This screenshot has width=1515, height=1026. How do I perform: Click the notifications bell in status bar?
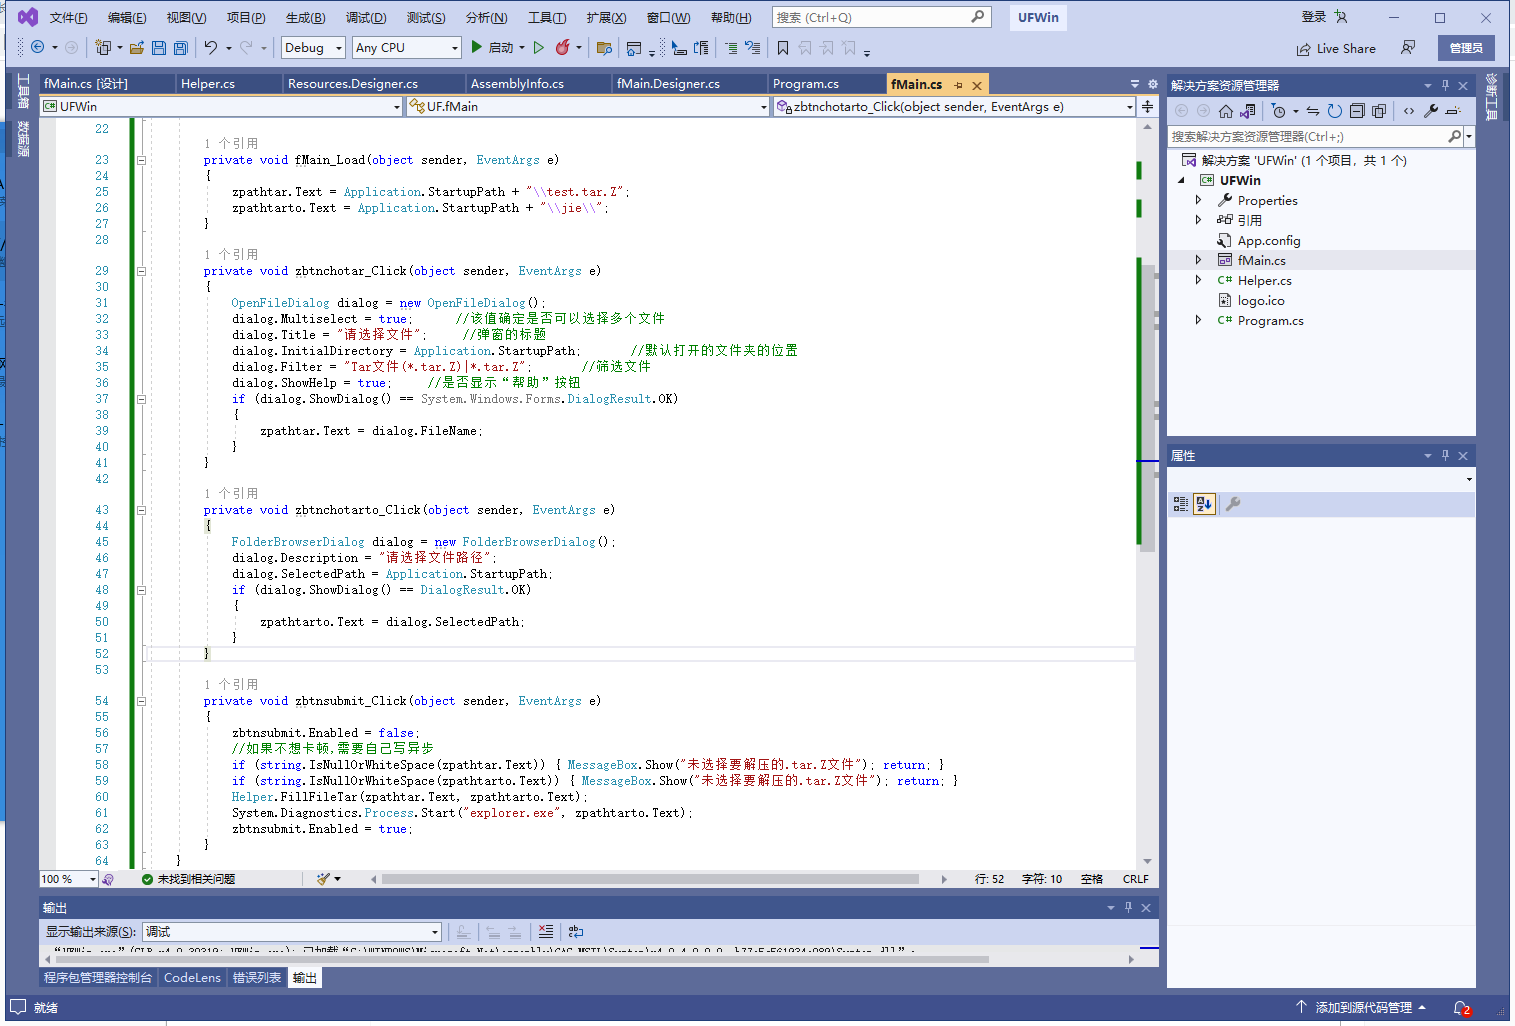click(1462, 1008)
